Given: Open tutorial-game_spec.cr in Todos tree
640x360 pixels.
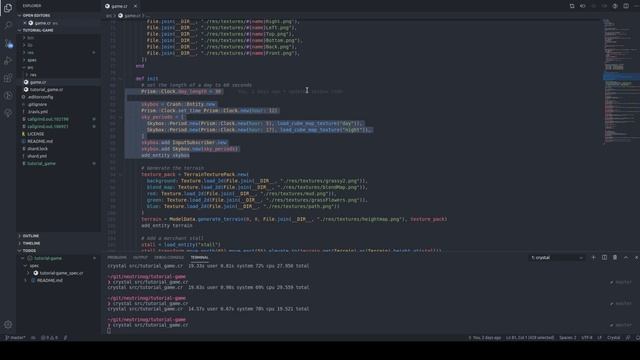Looking at the screenshot, I should pyautogui.click(x=61, y=273).
